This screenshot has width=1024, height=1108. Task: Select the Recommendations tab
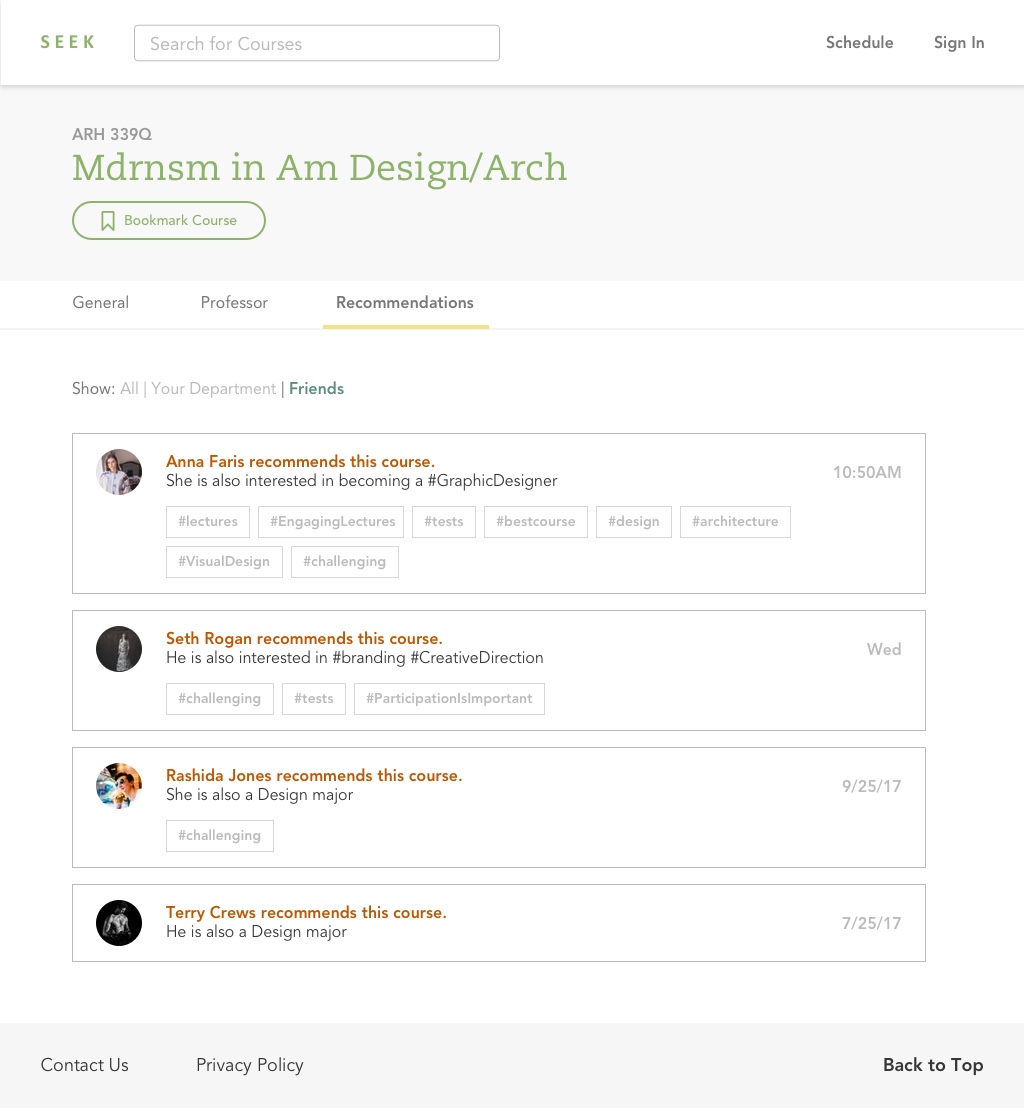tap(405, 302)
